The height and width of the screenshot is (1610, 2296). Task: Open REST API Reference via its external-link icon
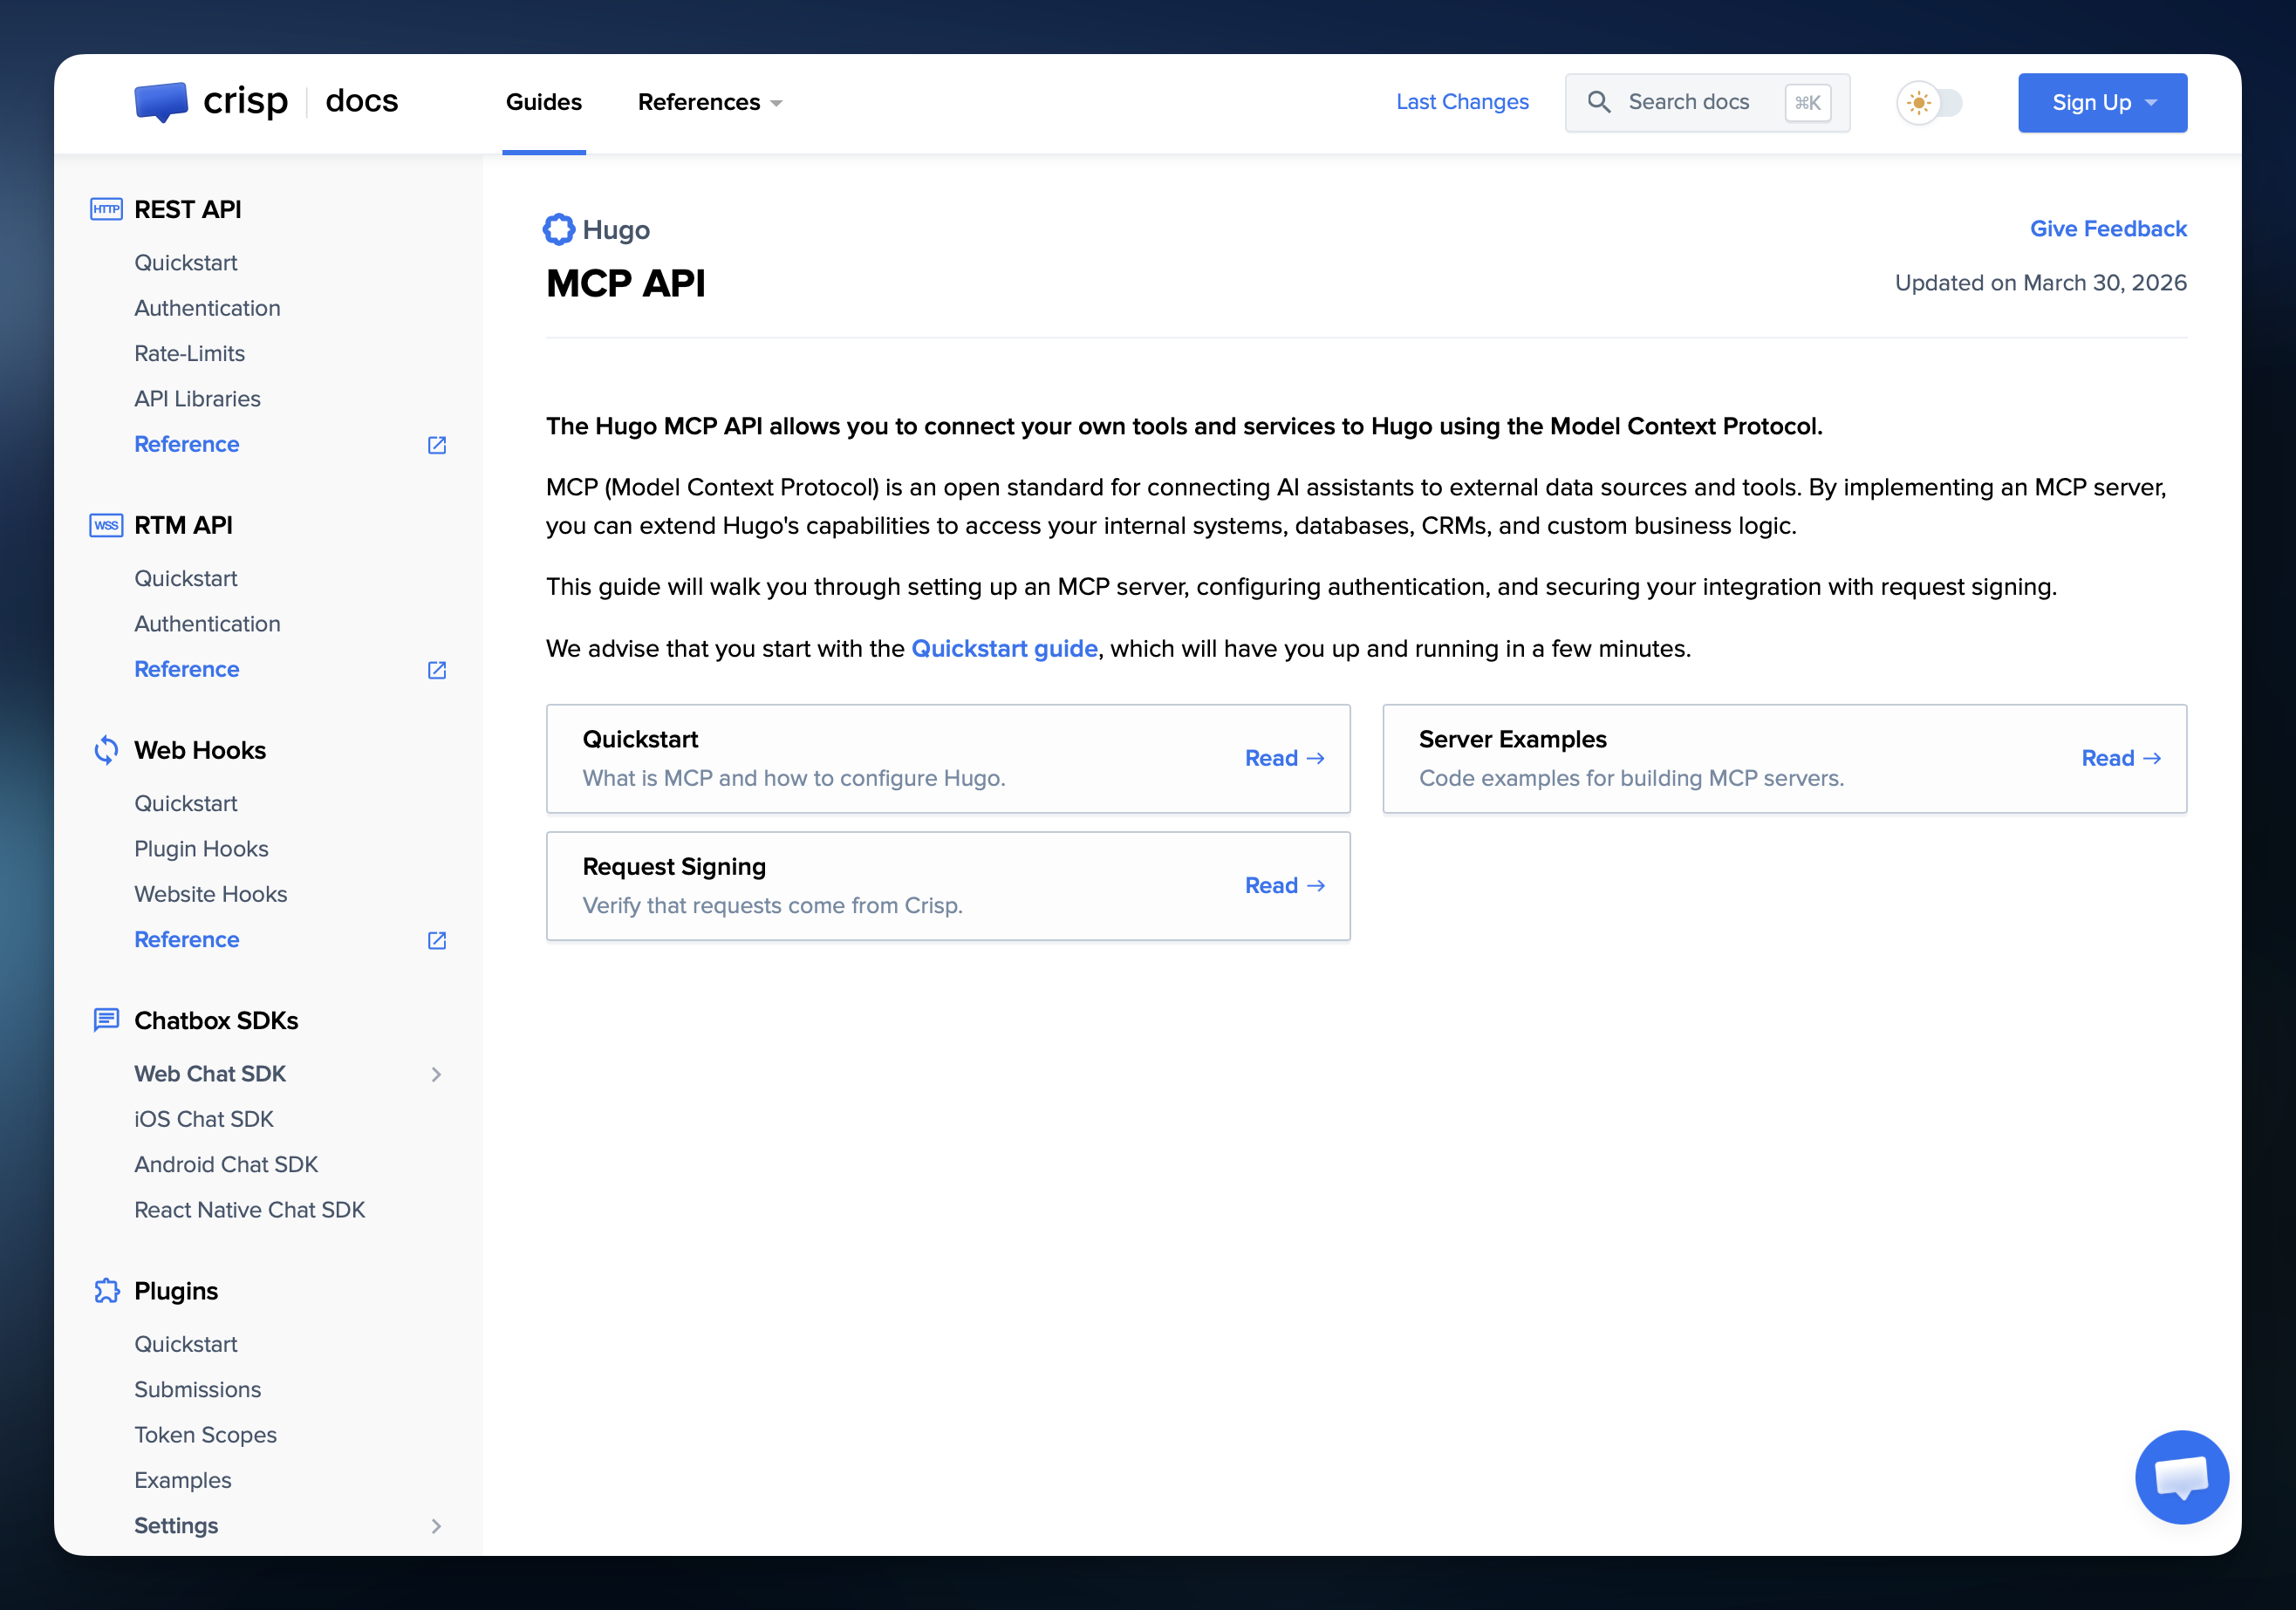pos(436,444)
